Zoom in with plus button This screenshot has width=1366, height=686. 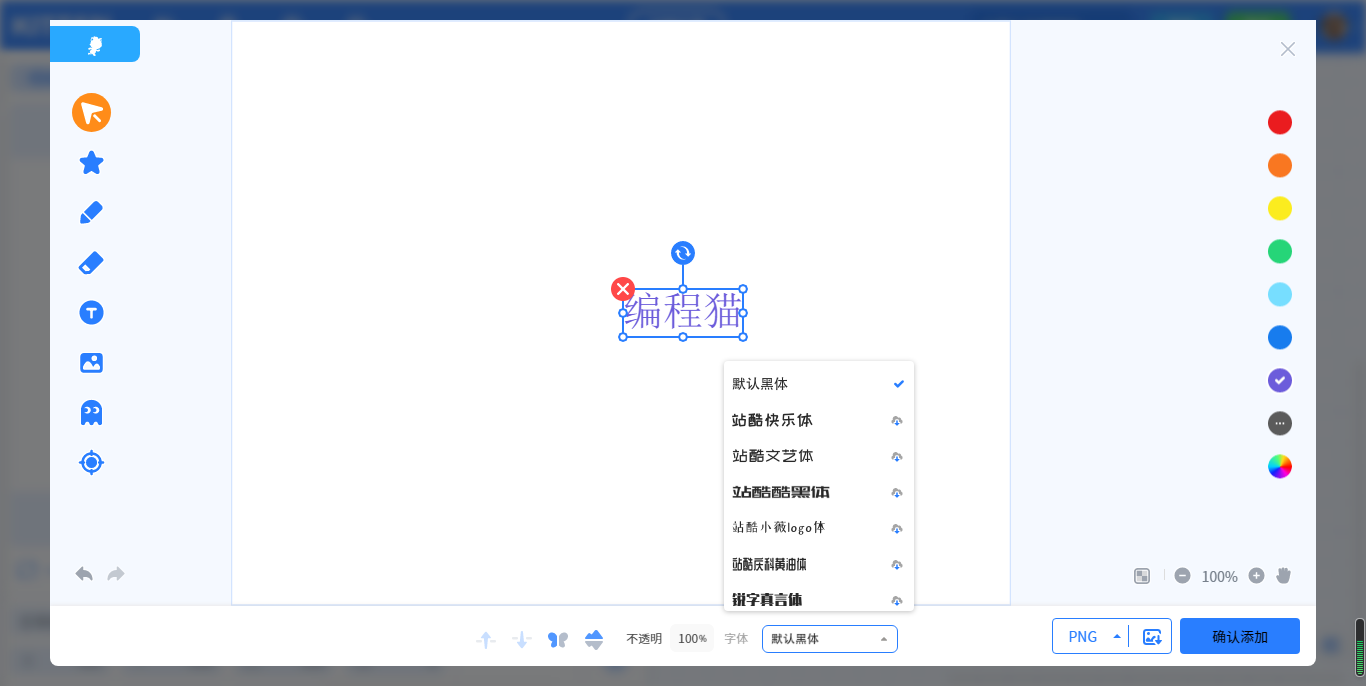[1257, 576]
